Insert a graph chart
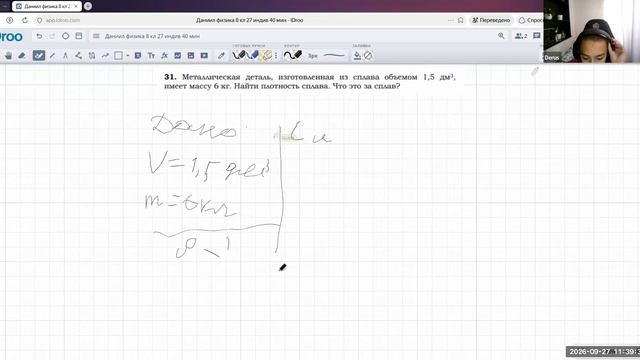The height and width of the screenshot is (360, 640). point(178,56)
